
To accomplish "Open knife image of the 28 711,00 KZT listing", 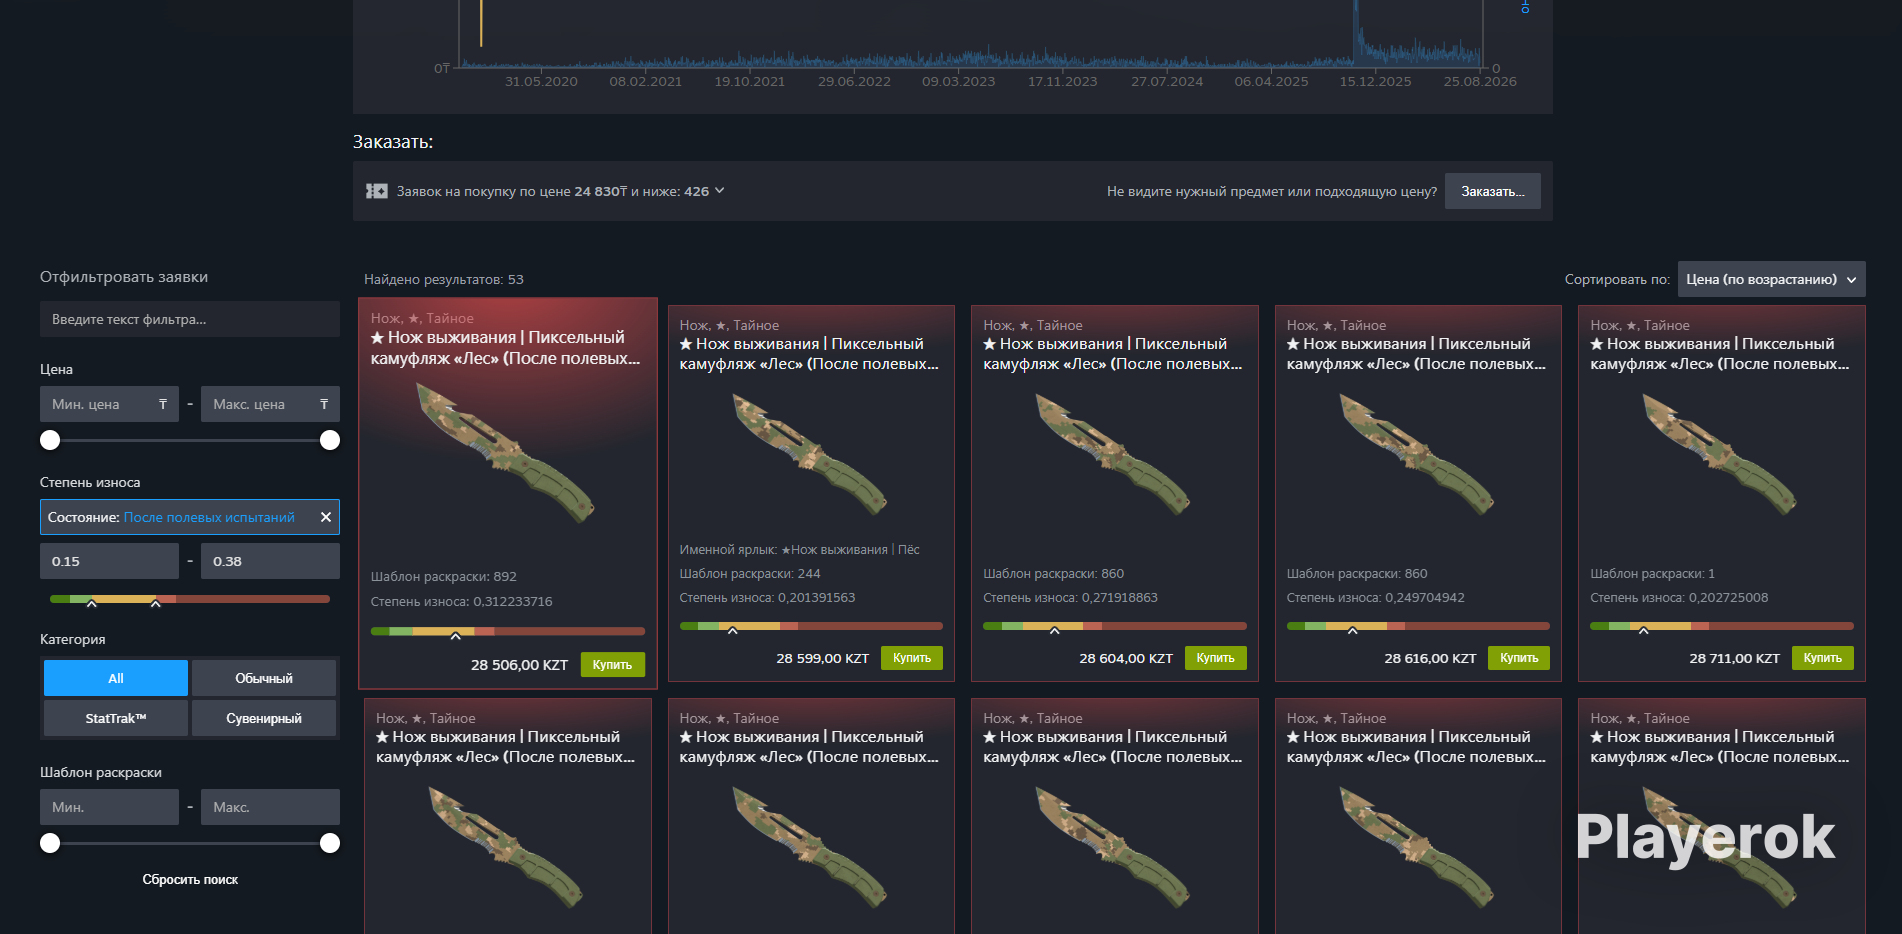I will tap(1721, 453).
